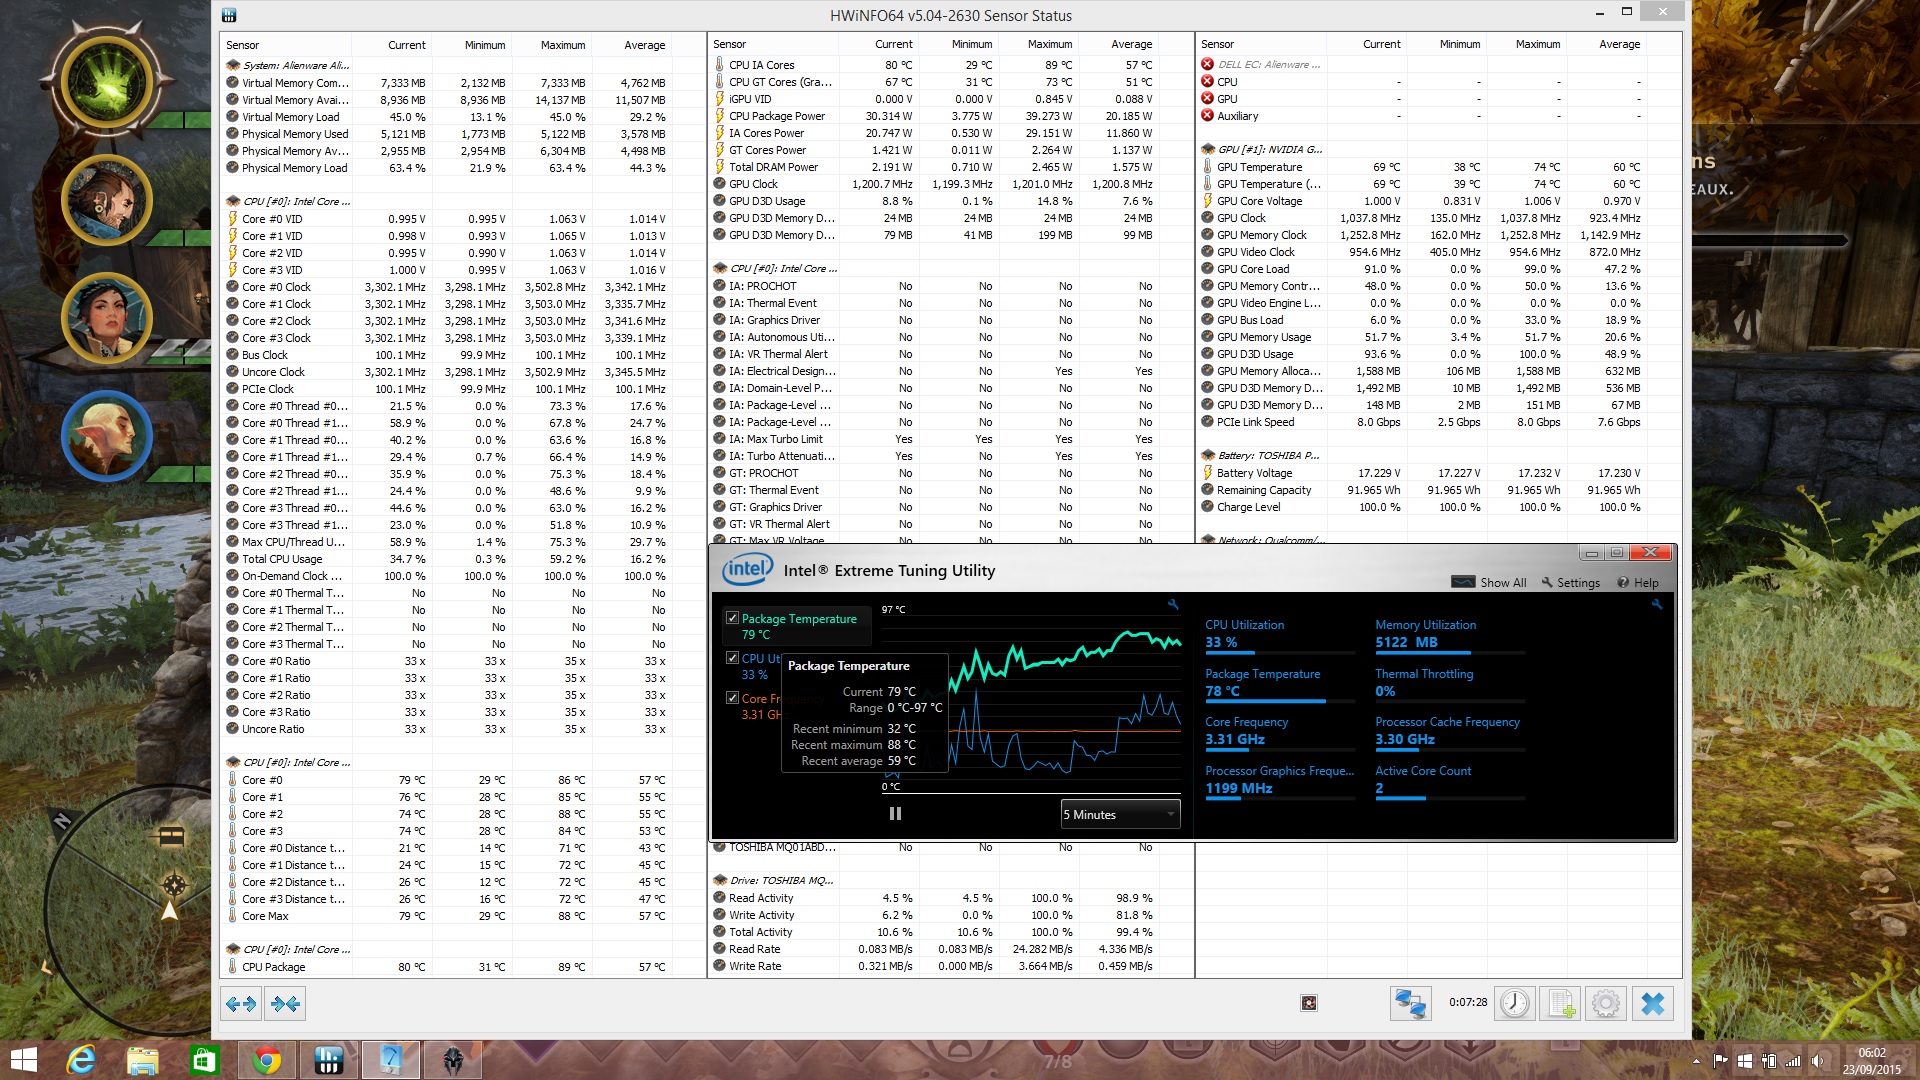Viewport: 1920px width, 1080px height.
Task: Open the 5 Minutes time range dropdown
Action: coord(1120,814)
